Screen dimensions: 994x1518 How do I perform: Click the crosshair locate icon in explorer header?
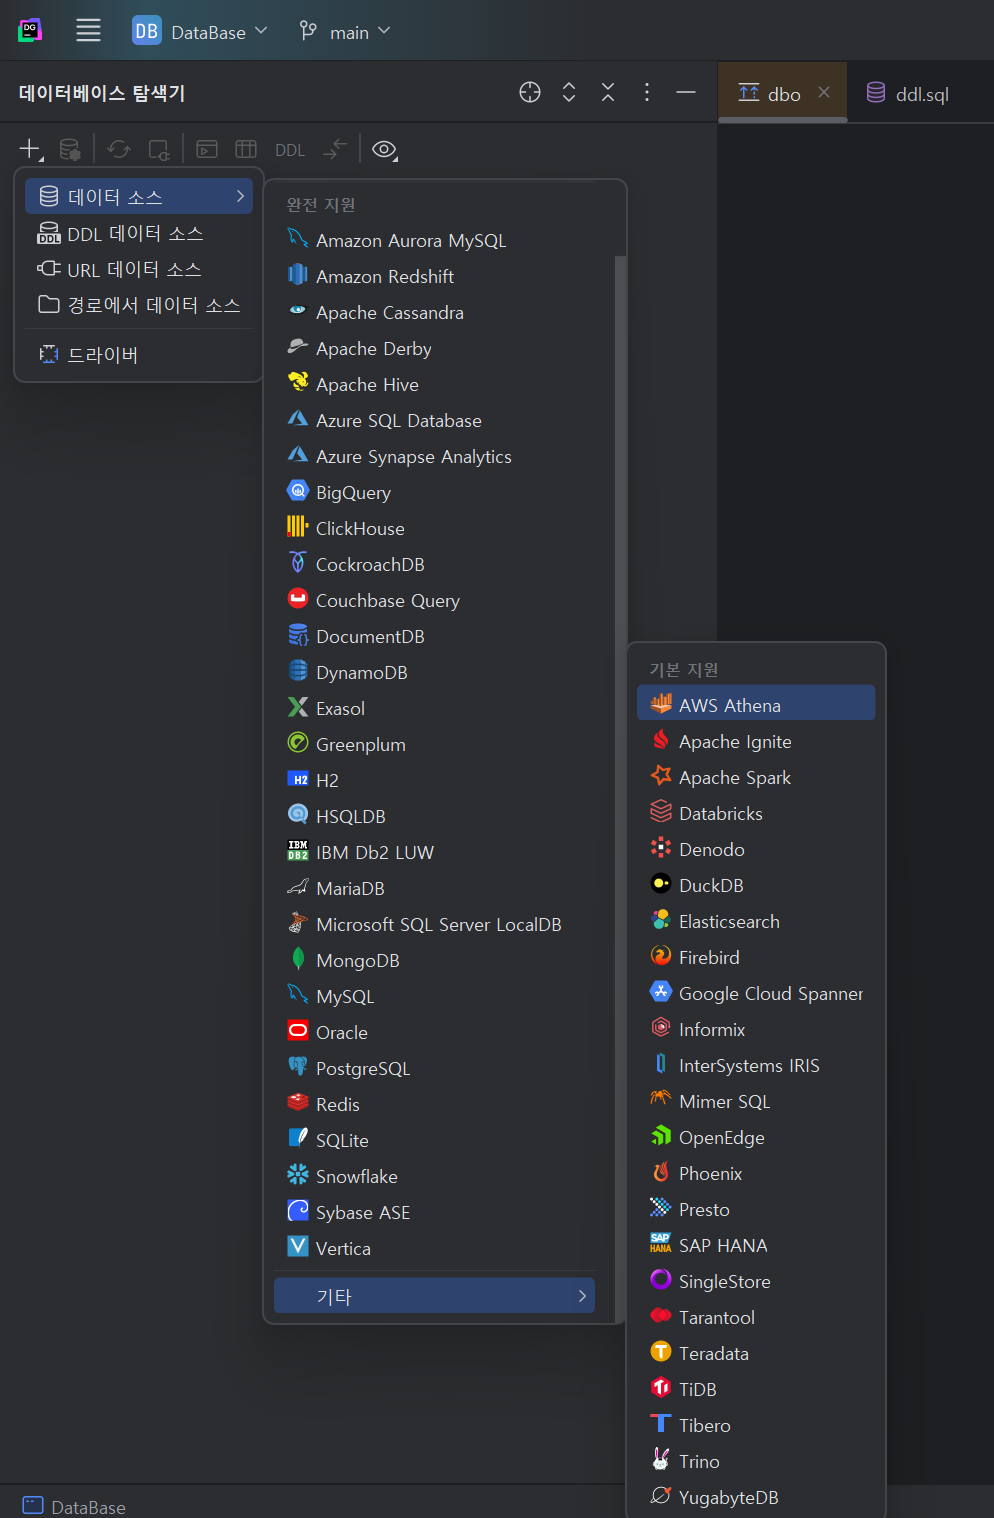pos(530,92)
